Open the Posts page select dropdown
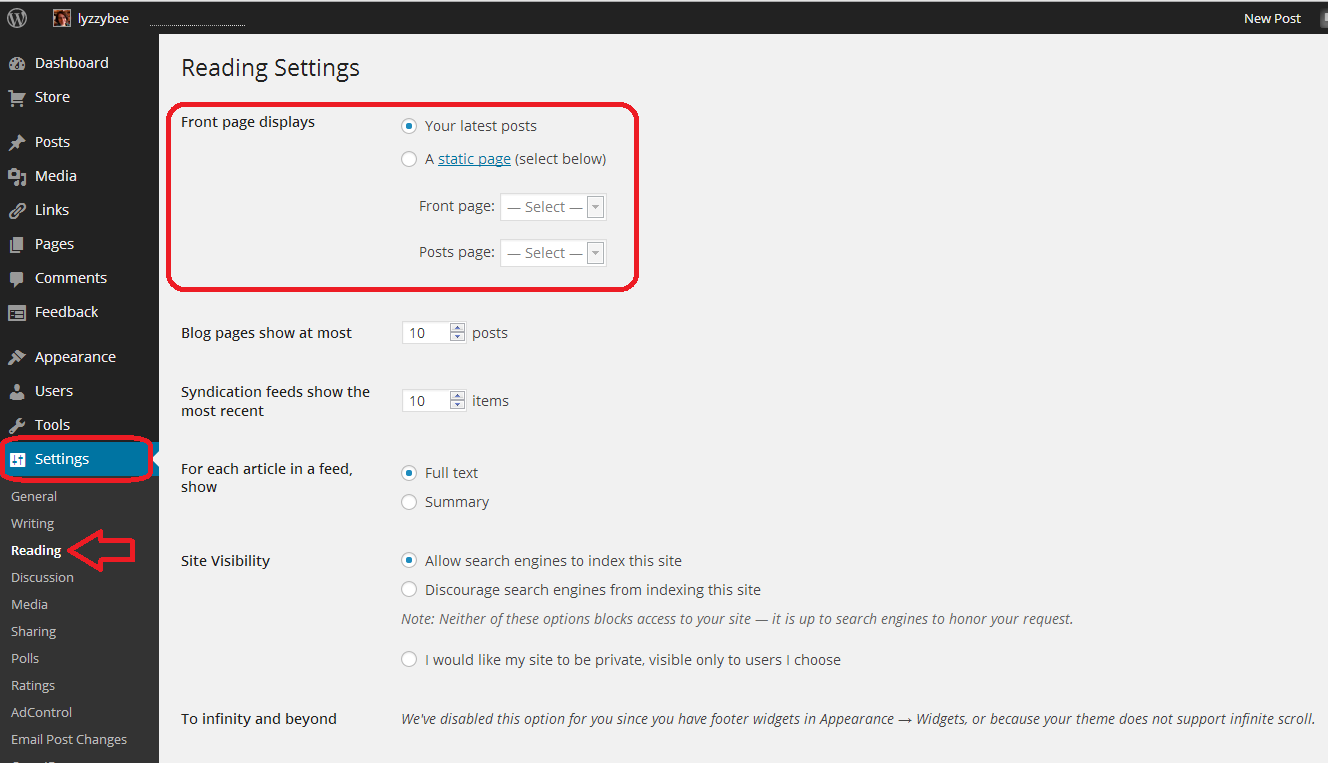Image resolution: width=1328 pixels, height=763 pixels. click(553, 253)
